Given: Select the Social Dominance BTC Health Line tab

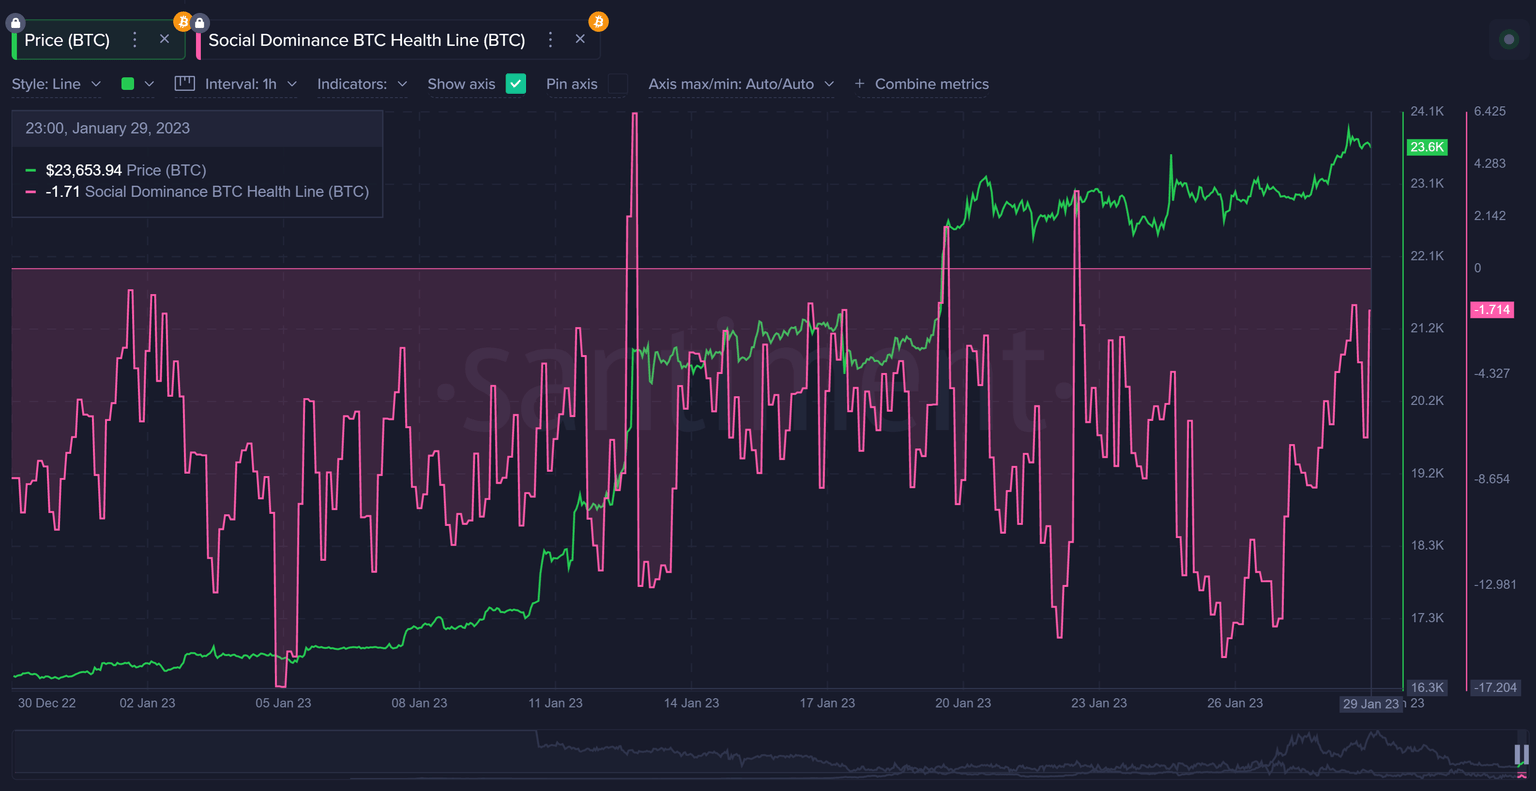Looking at the screenshot, I should coord(365,40).
